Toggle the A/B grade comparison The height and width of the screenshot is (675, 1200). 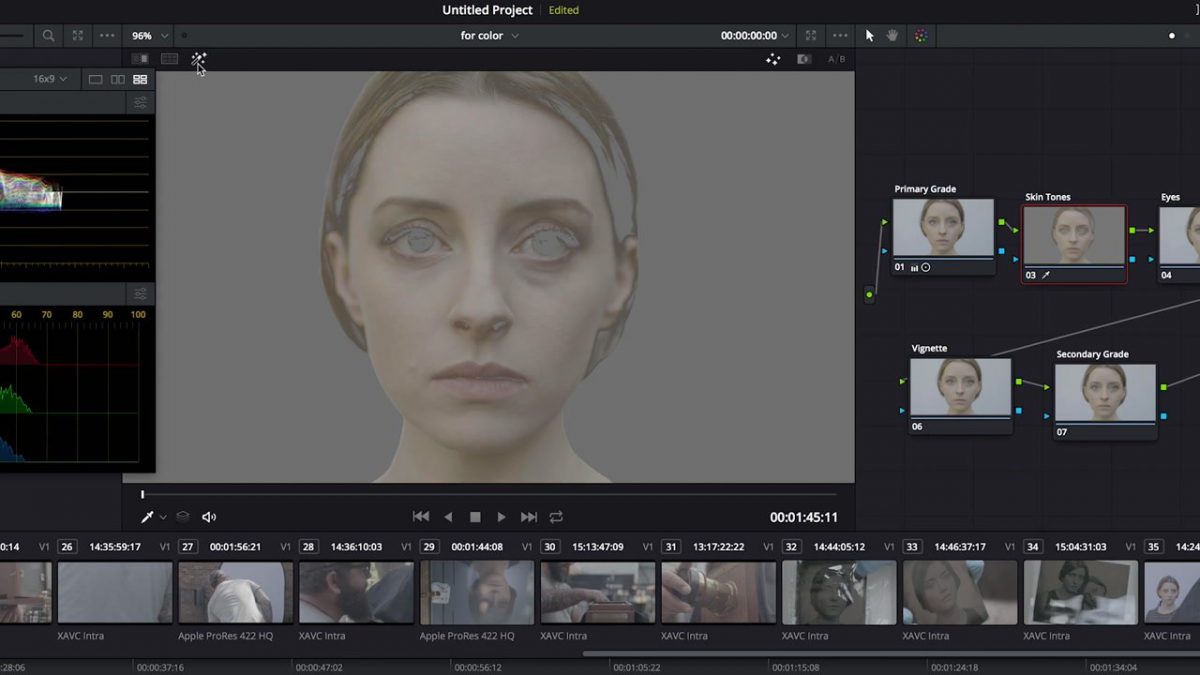click(x=836, y=59)
